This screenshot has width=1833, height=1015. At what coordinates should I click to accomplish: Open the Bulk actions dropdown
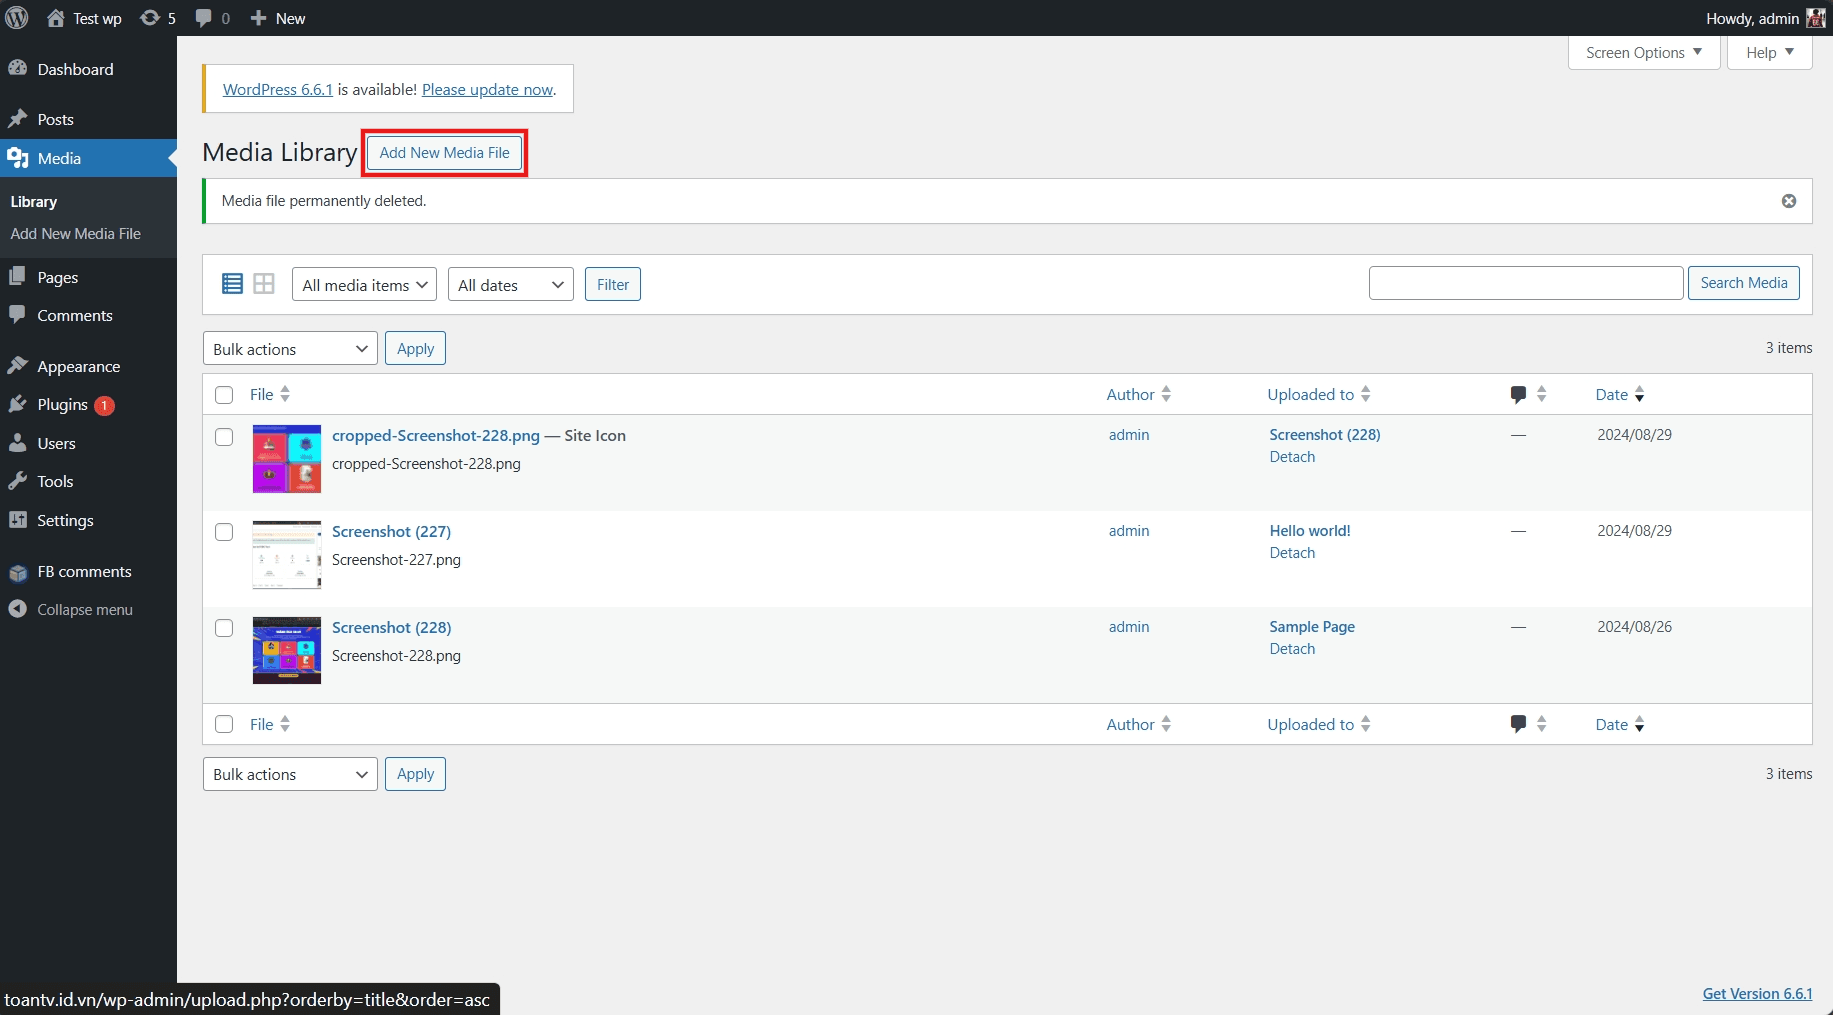pos(289,348)
